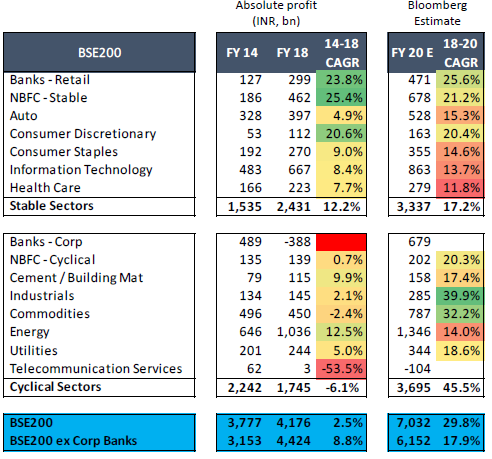The width and height of the screenshot is (492, 459).
Task: Click the Health Care label
Action: (x=45, y=188)
